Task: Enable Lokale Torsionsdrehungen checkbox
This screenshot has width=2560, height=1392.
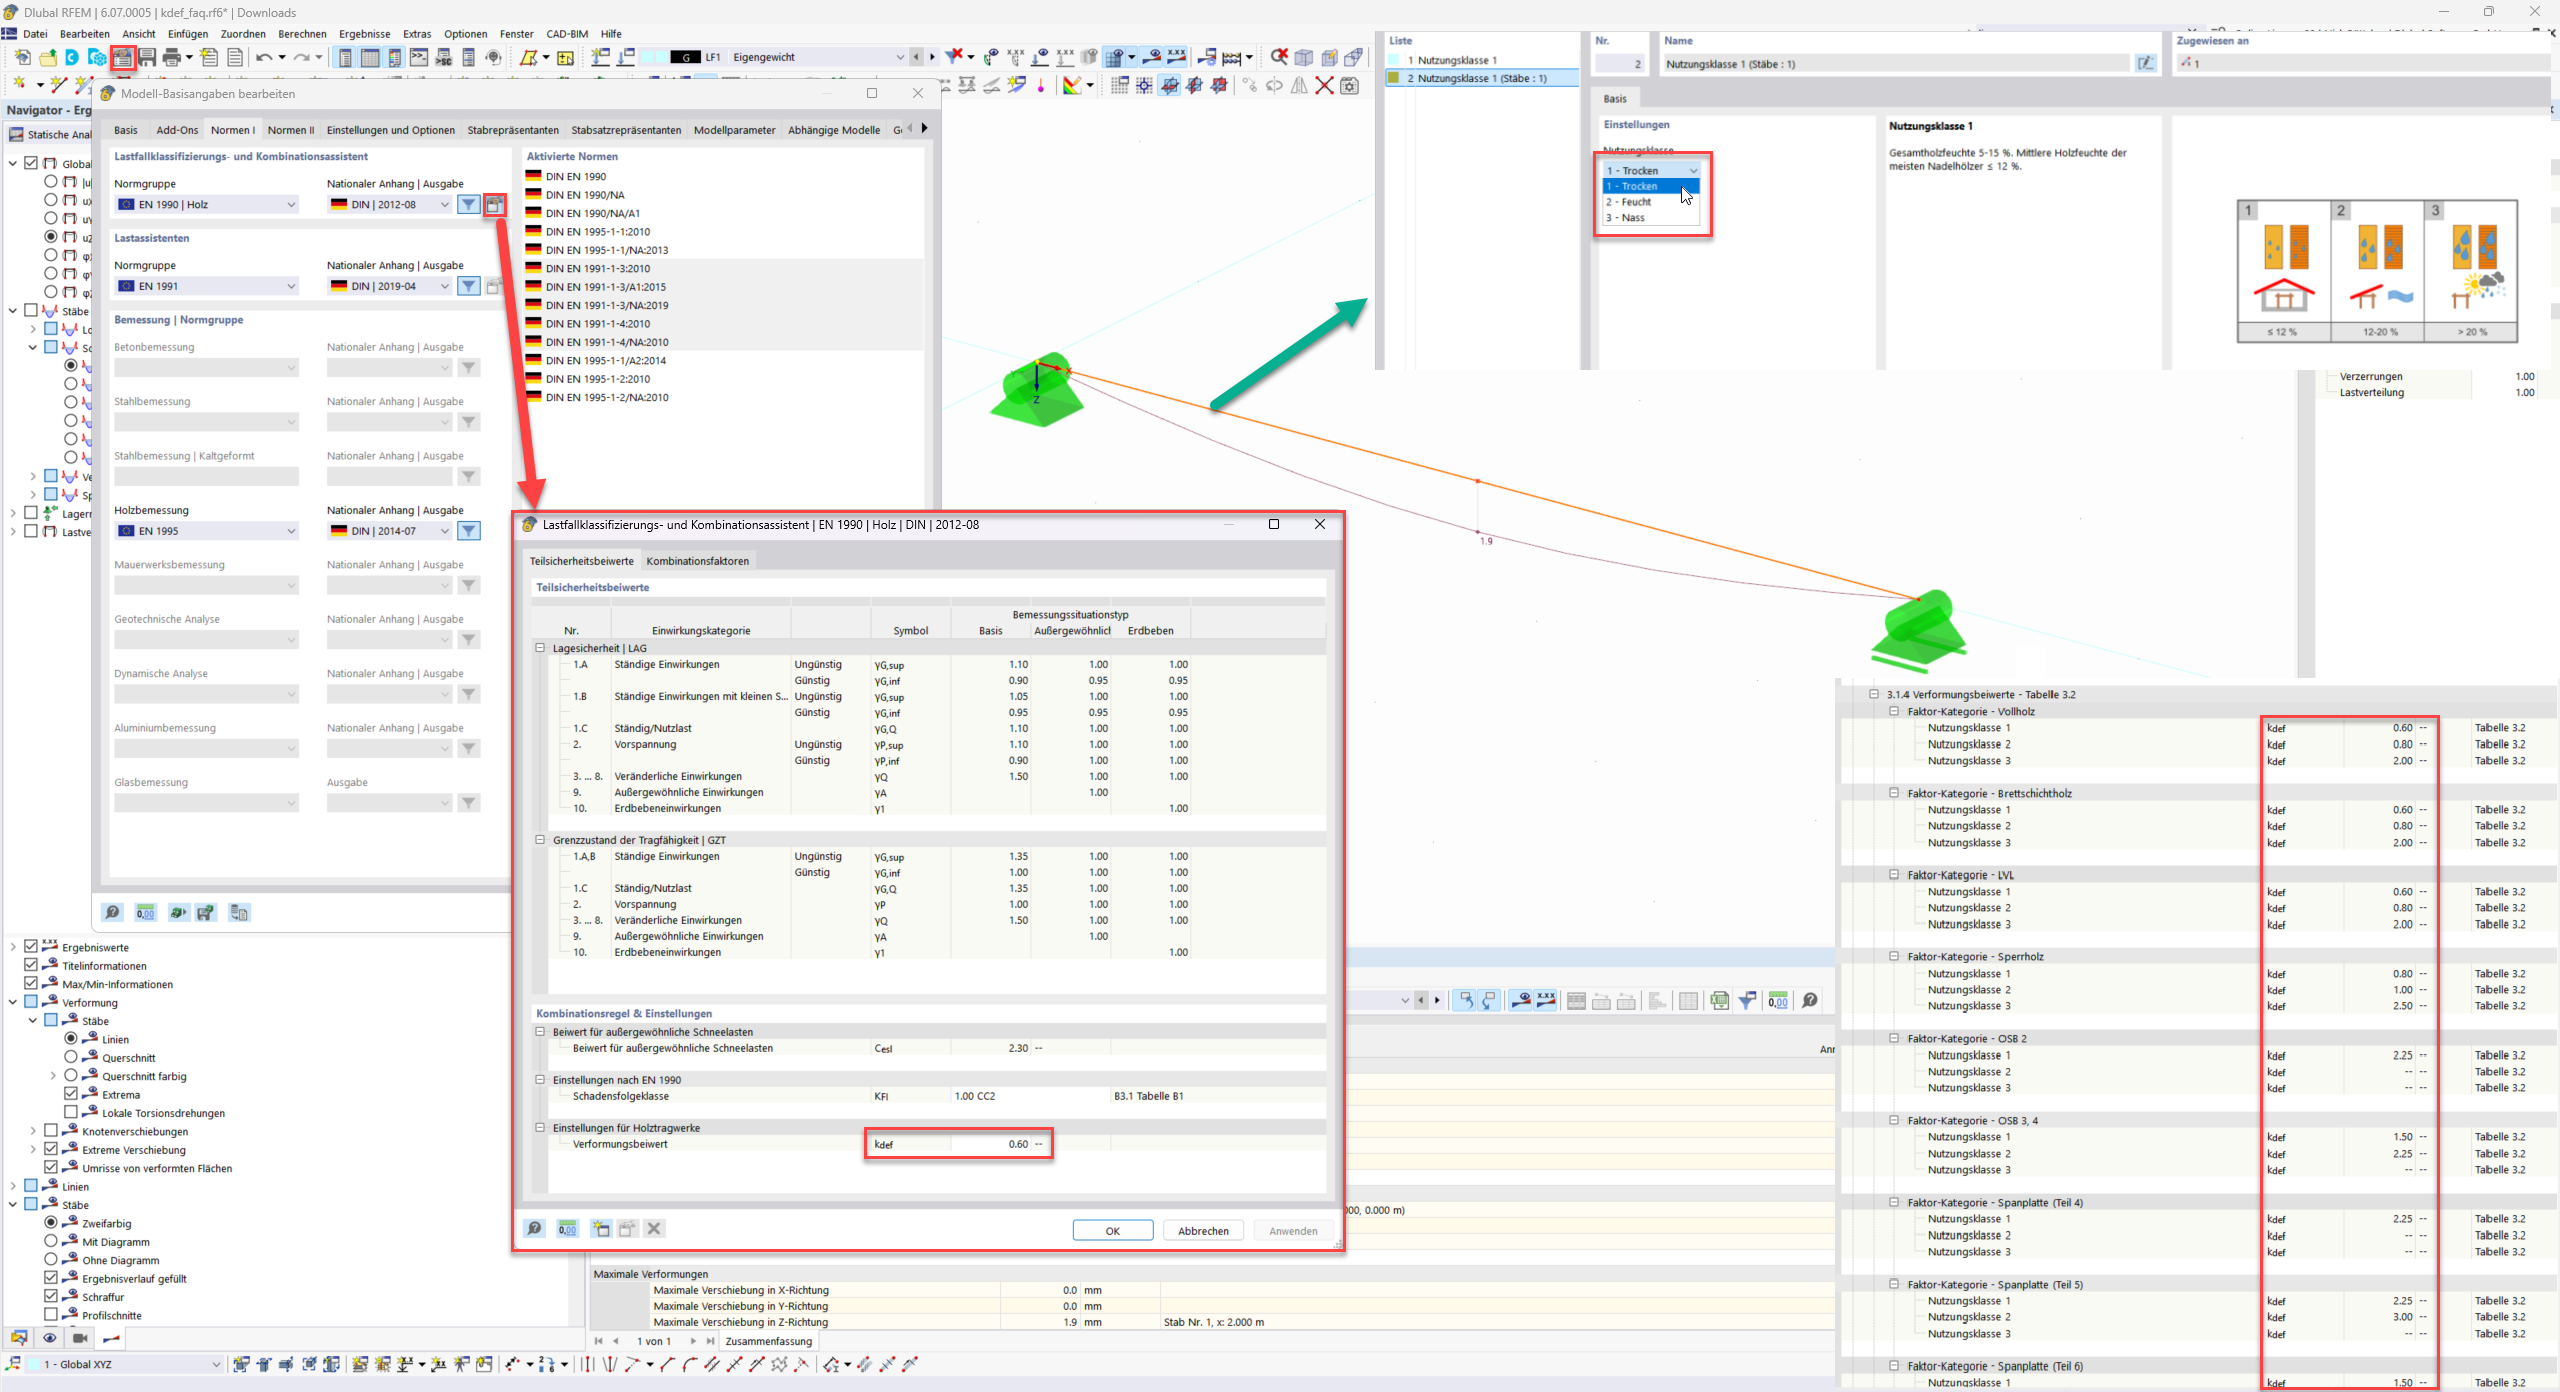Action: click(71, 1112)
